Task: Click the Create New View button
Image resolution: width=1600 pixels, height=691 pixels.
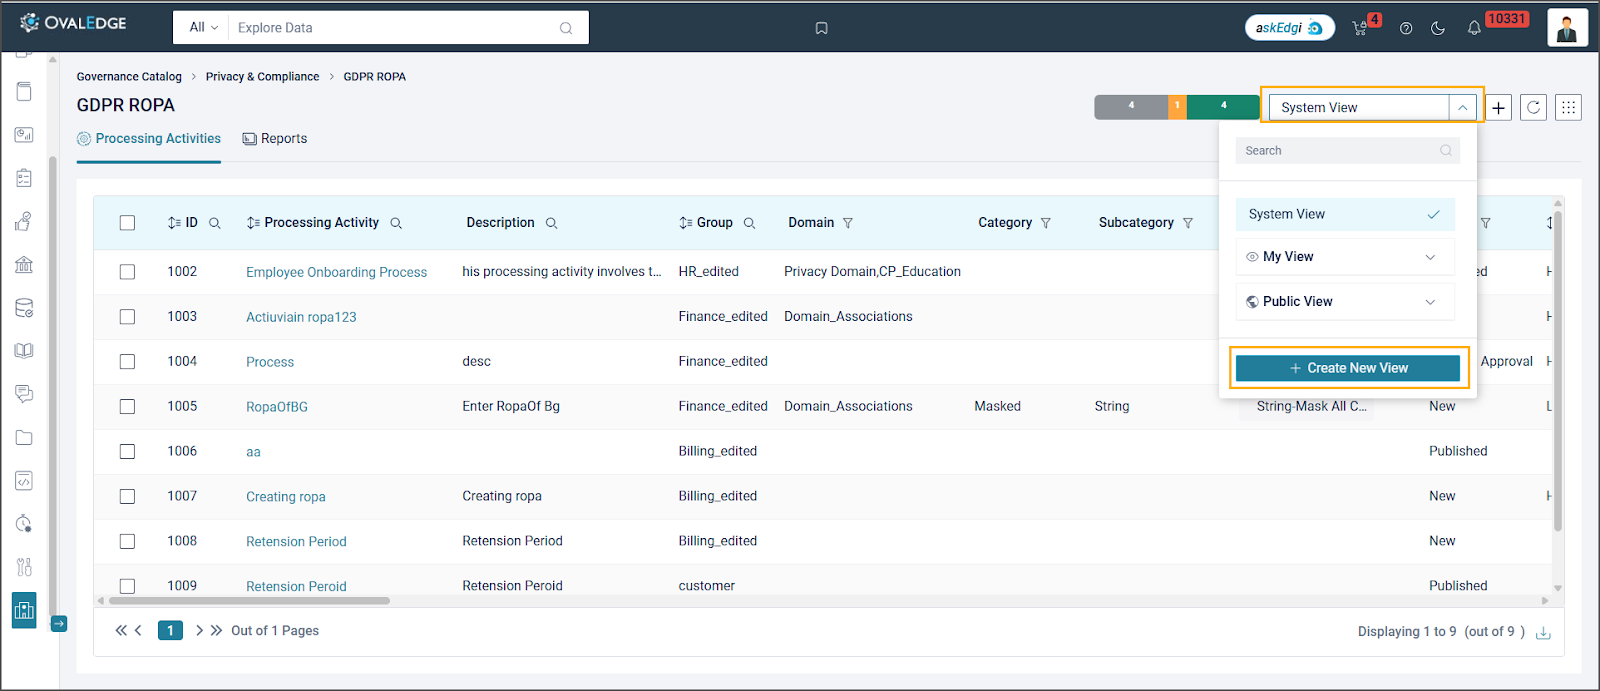Action: pyautogui.click(x=1348, y=368)
